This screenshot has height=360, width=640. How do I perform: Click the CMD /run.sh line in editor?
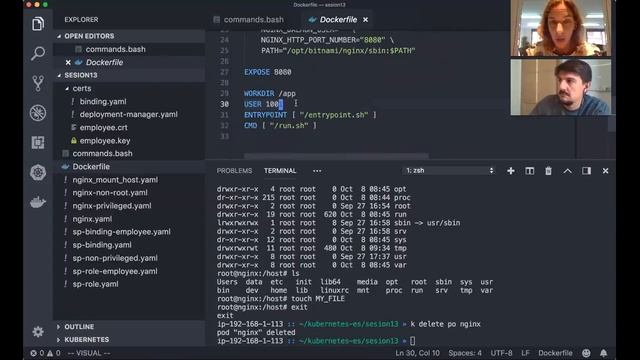click(x=280, y=126)
